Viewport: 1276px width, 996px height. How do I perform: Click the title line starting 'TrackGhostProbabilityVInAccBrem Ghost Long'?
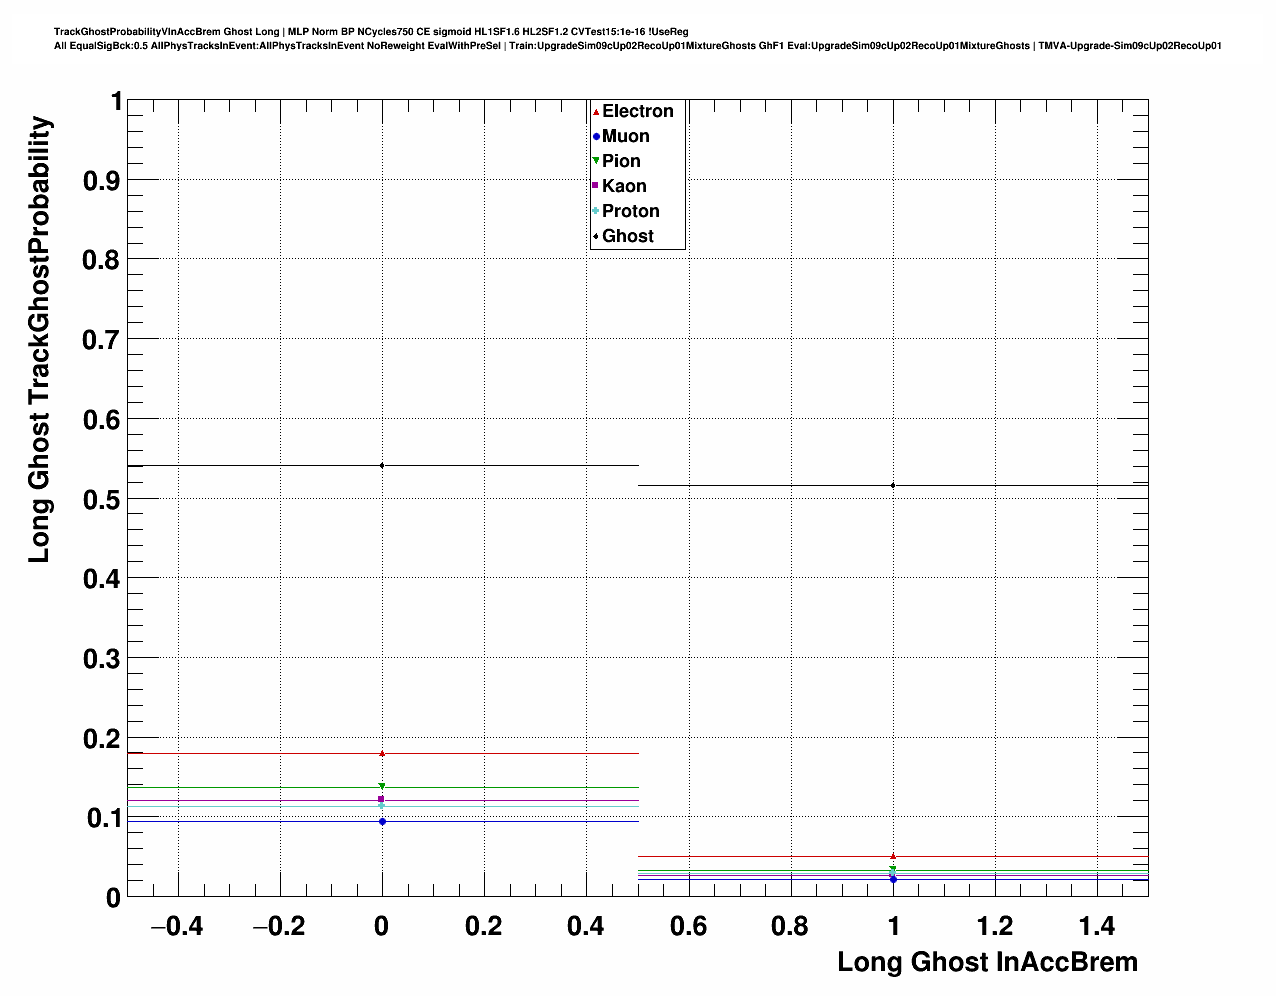(x=371, y=32)
